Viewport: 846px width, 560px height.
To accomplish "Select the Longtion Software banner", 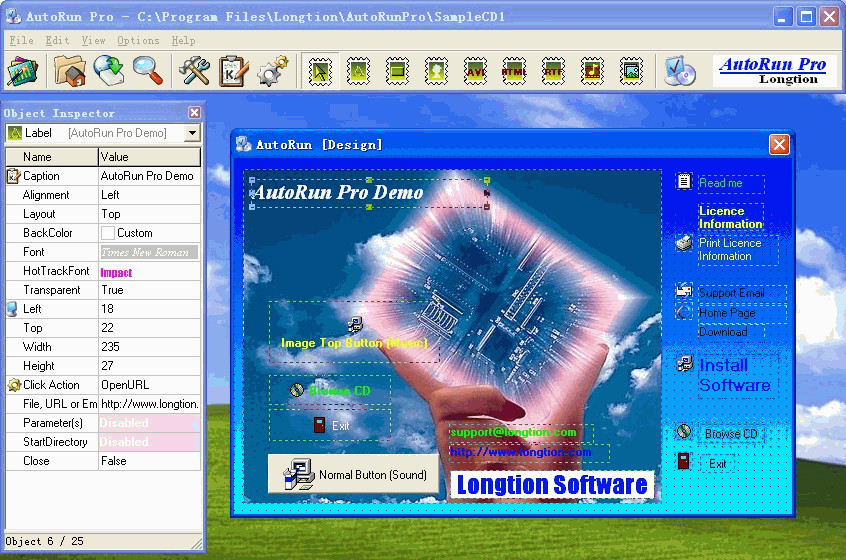I will (x=552, y=484).
